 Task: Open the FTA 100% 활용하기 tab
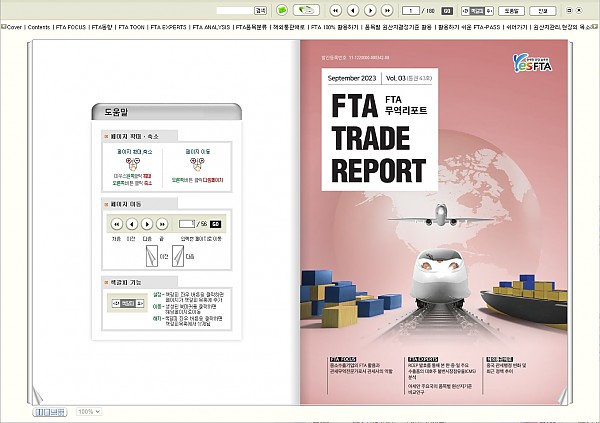click(334, 27)
